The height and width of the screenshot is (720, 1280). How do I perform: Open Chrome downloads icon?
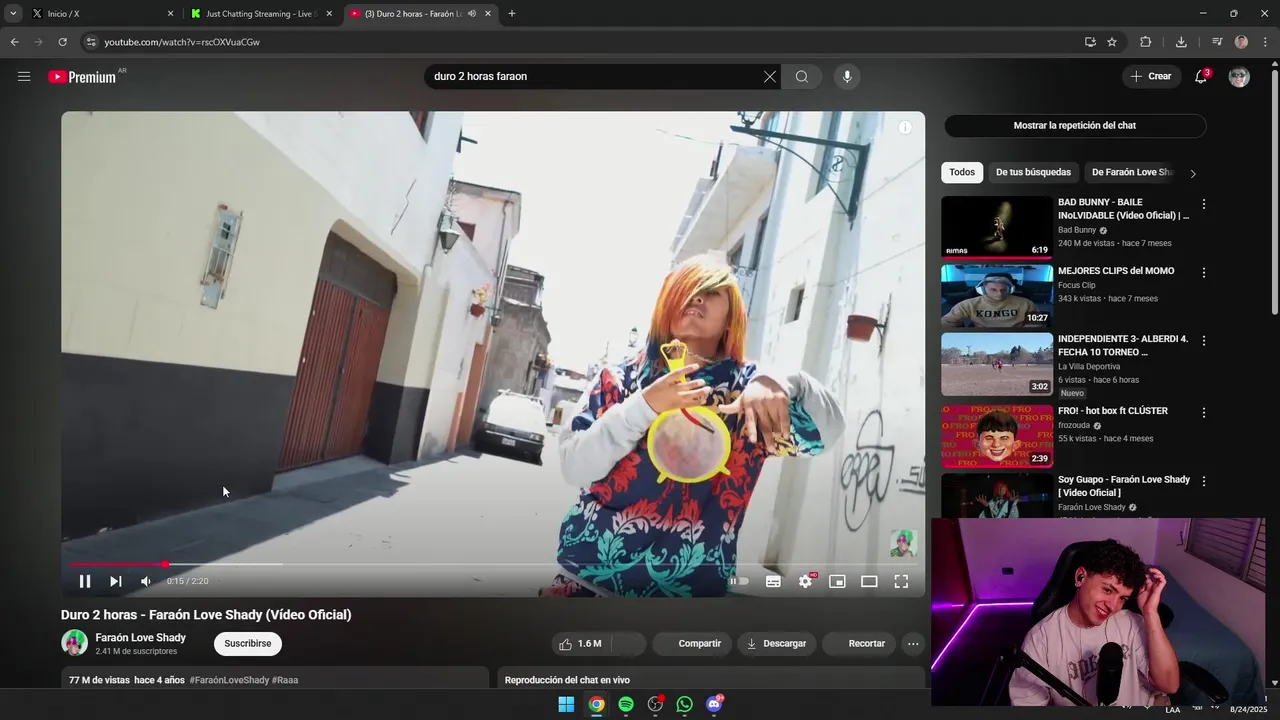(1181, 42)
